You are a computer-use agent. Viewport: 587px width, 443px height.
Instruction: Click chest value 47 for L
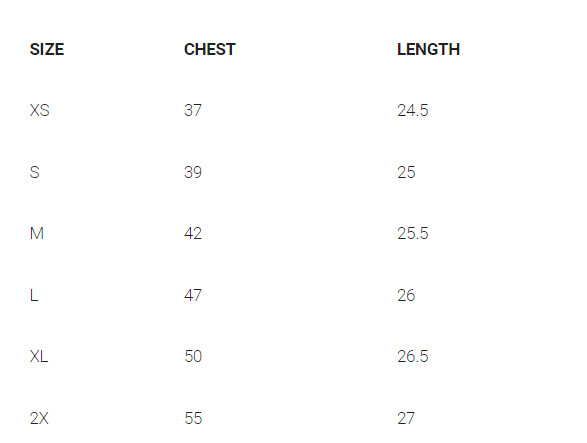point(193,295)
